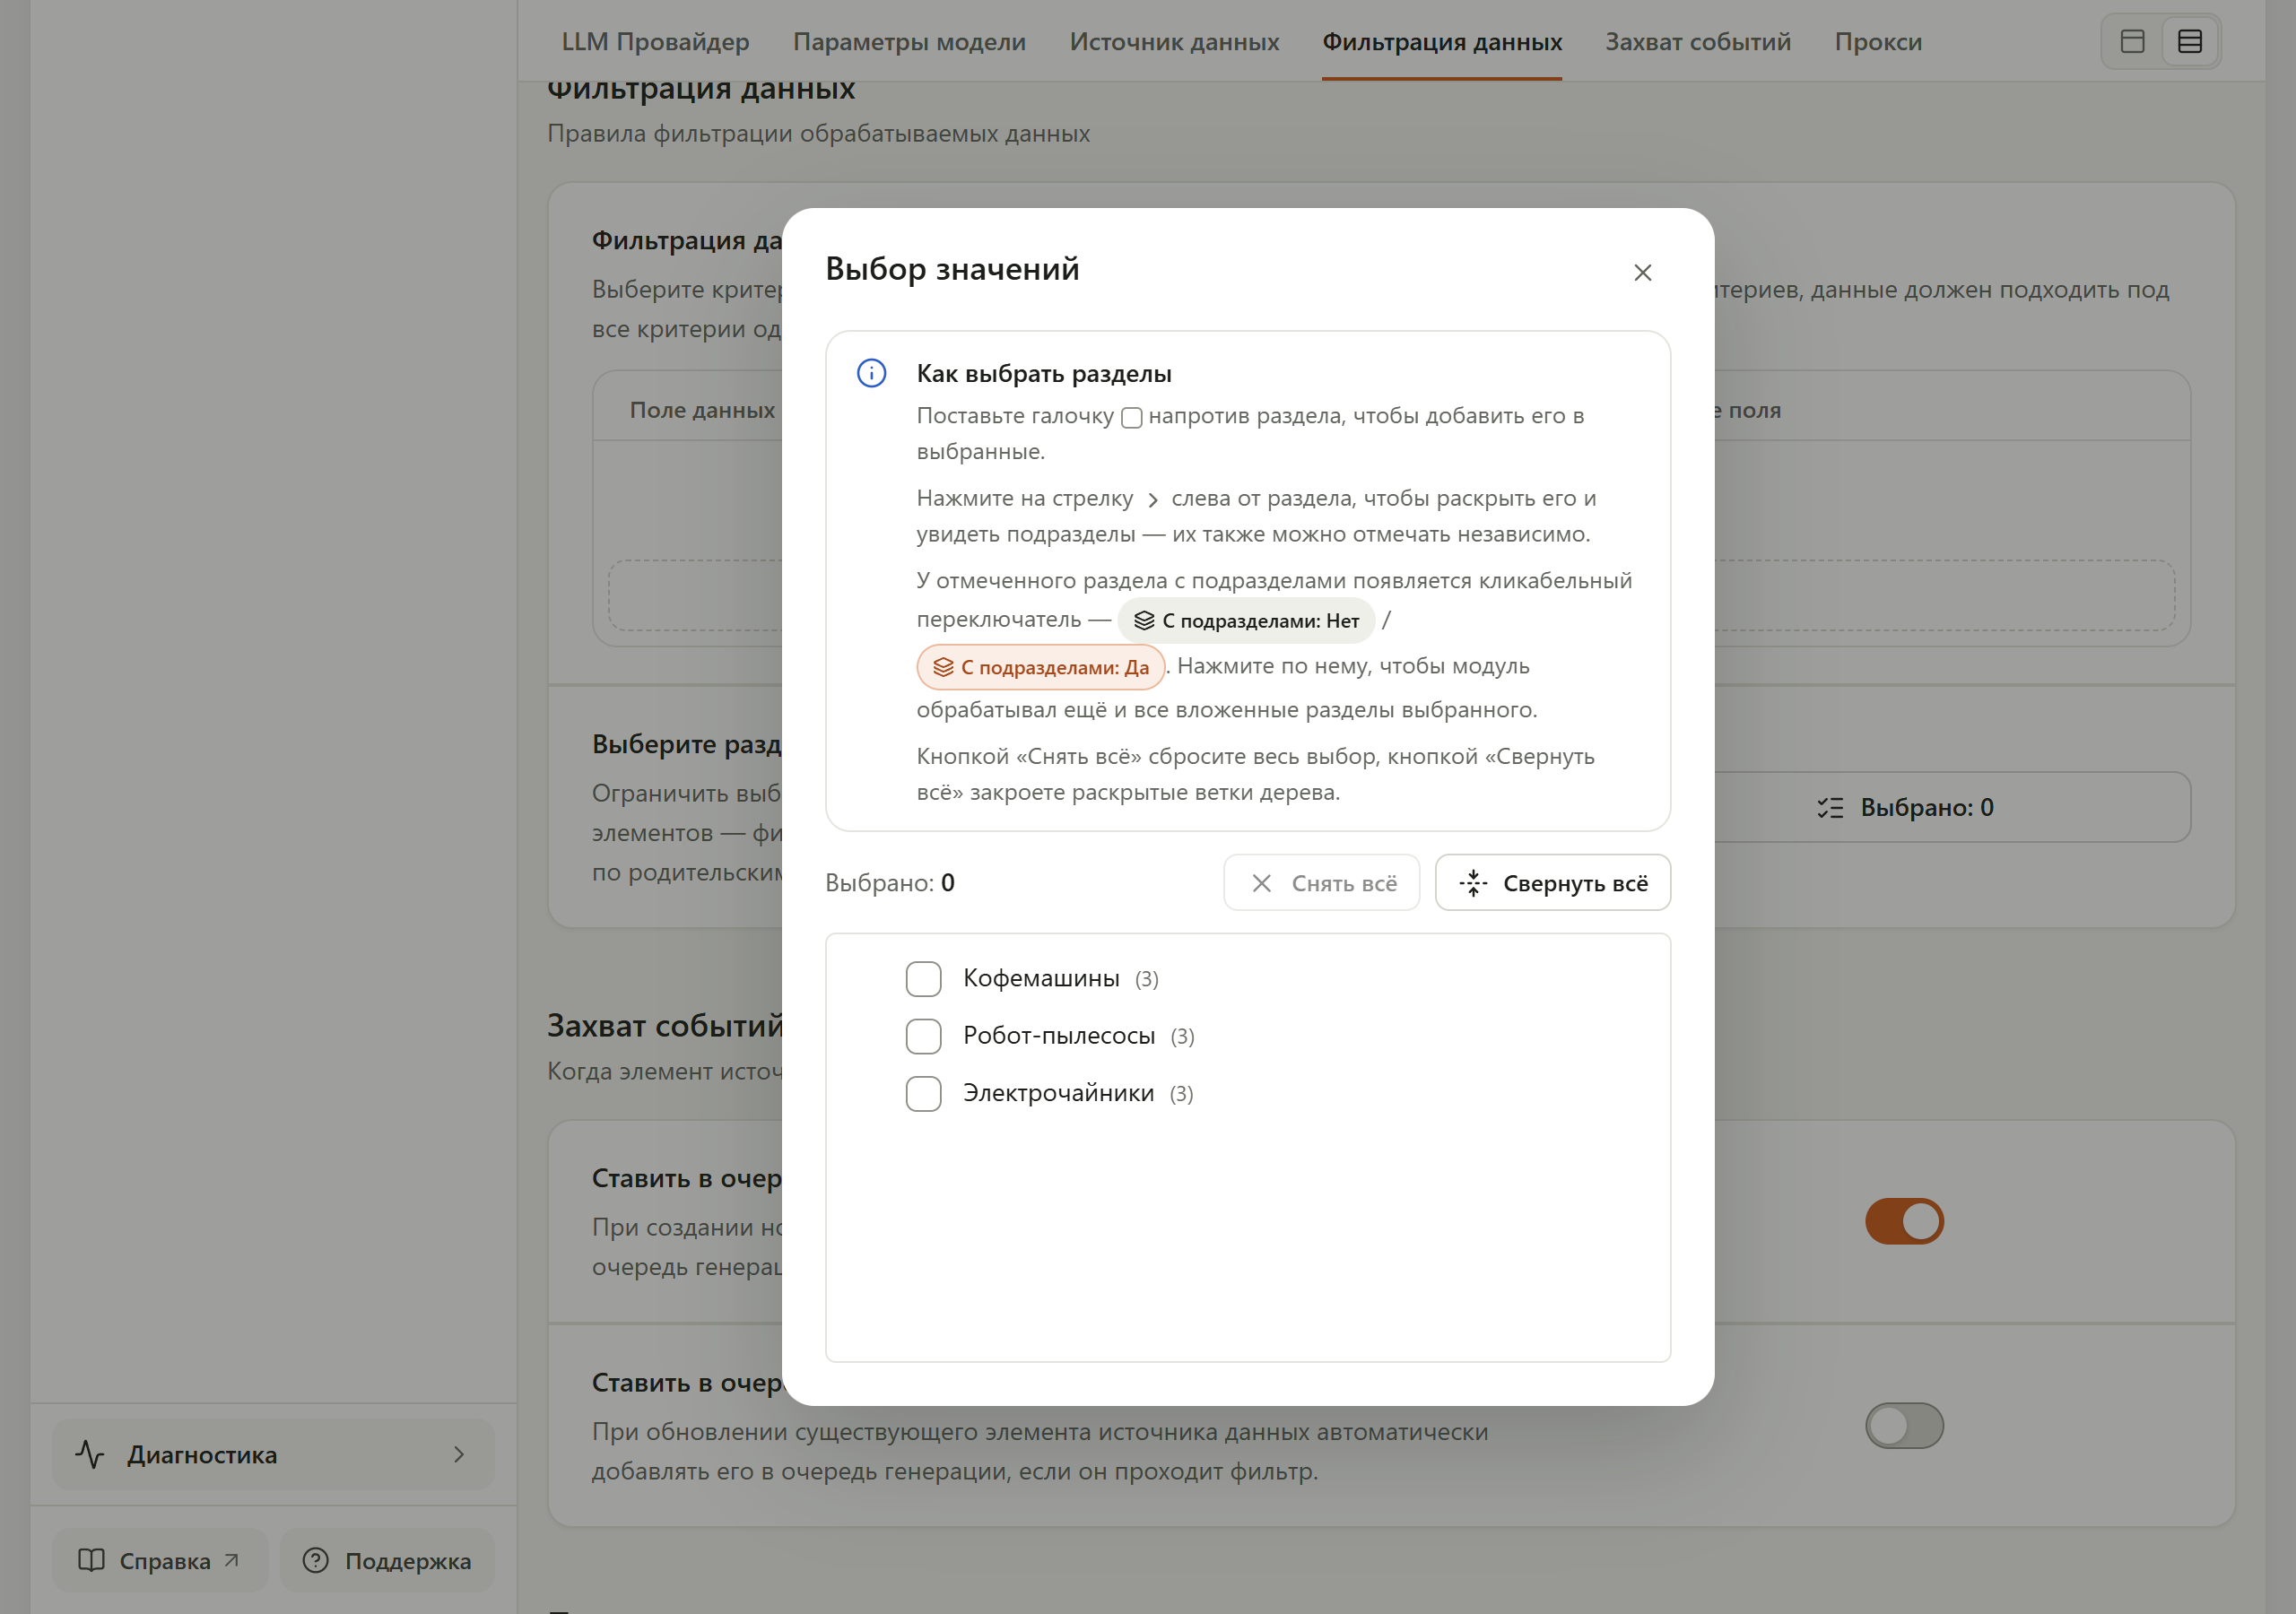This screenshot has width=2296, height=1614.
Task: Open the Прокси tab
Action: (x=1877, y=42)
